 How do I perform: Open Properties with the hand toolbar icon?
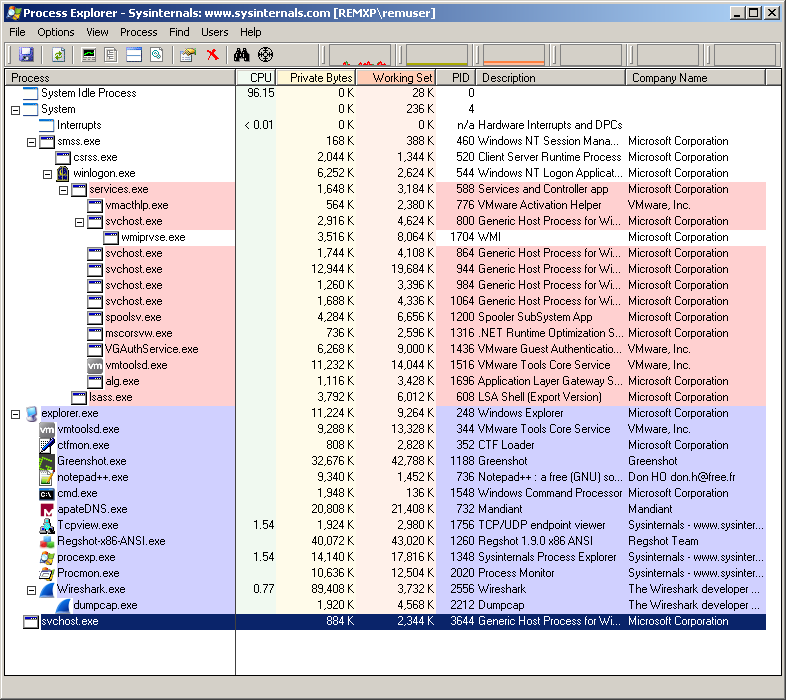[x=188, y=55]
